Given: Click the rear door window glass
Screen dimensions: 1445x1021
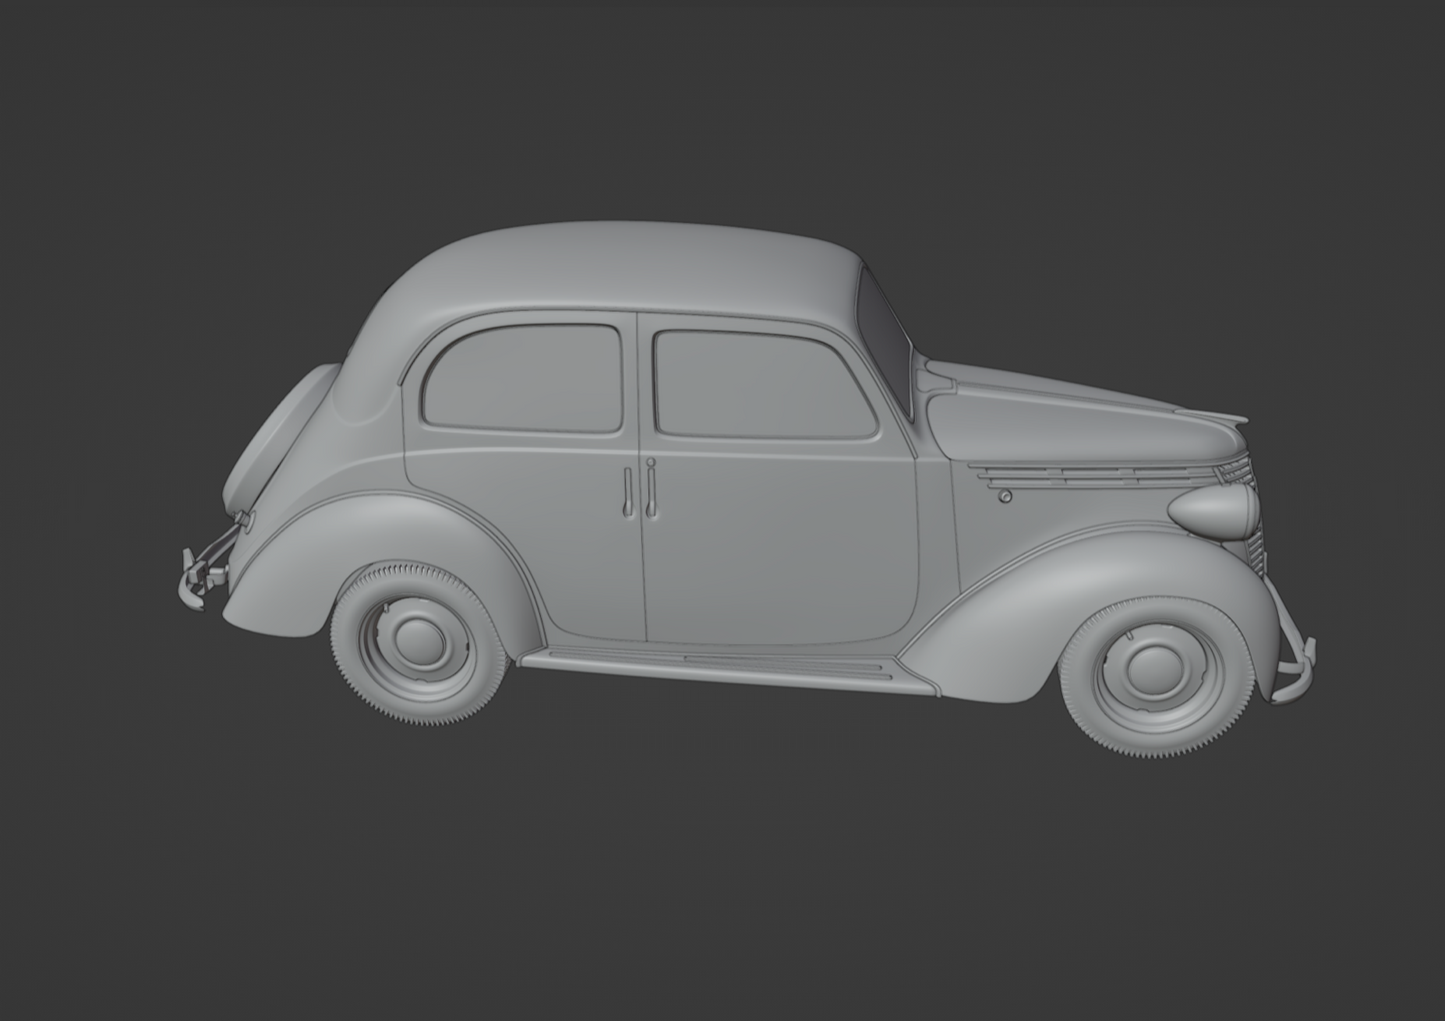Looking at the screenshot, I should click(524, 378).
